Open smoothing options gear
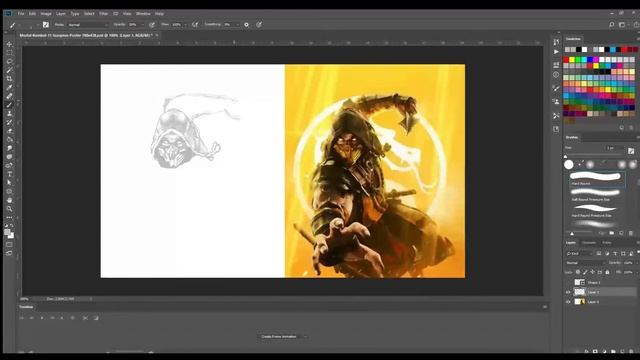The image size is (640, 360). tap(246, 25)
